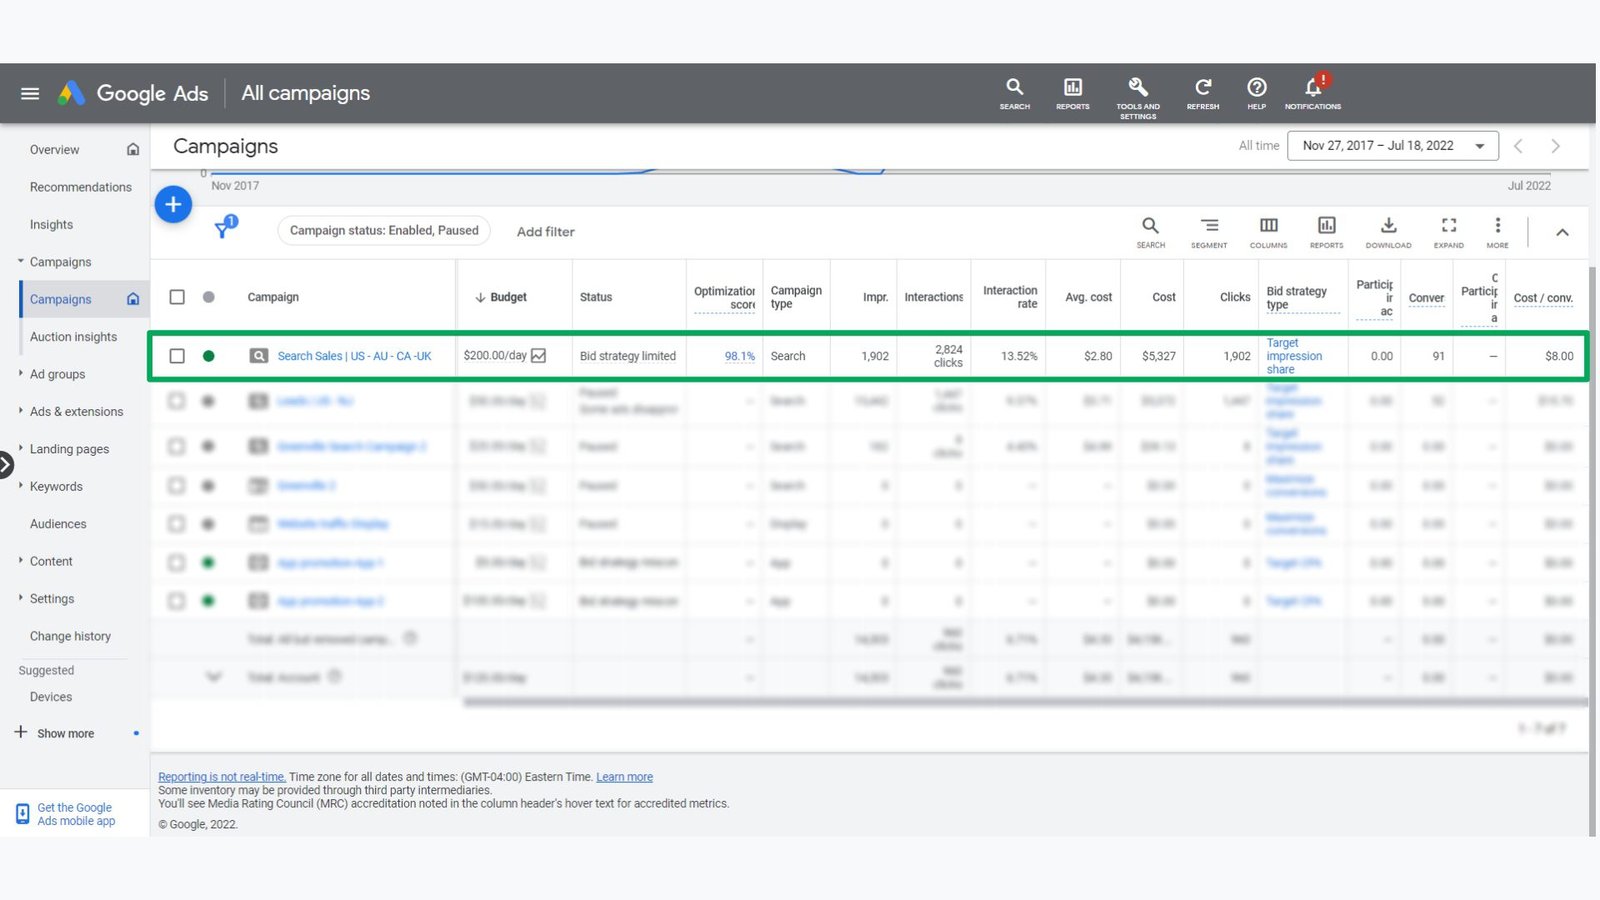Download the campaigns table
1600x900 pixels.
click(x=1389, y=232)
